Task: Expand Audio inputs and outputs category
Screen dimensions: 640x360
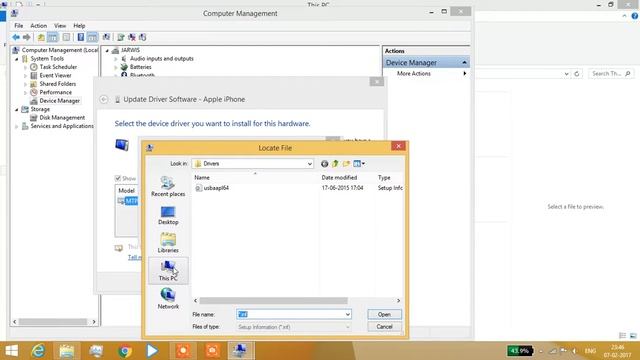Action: pos(116,59)
